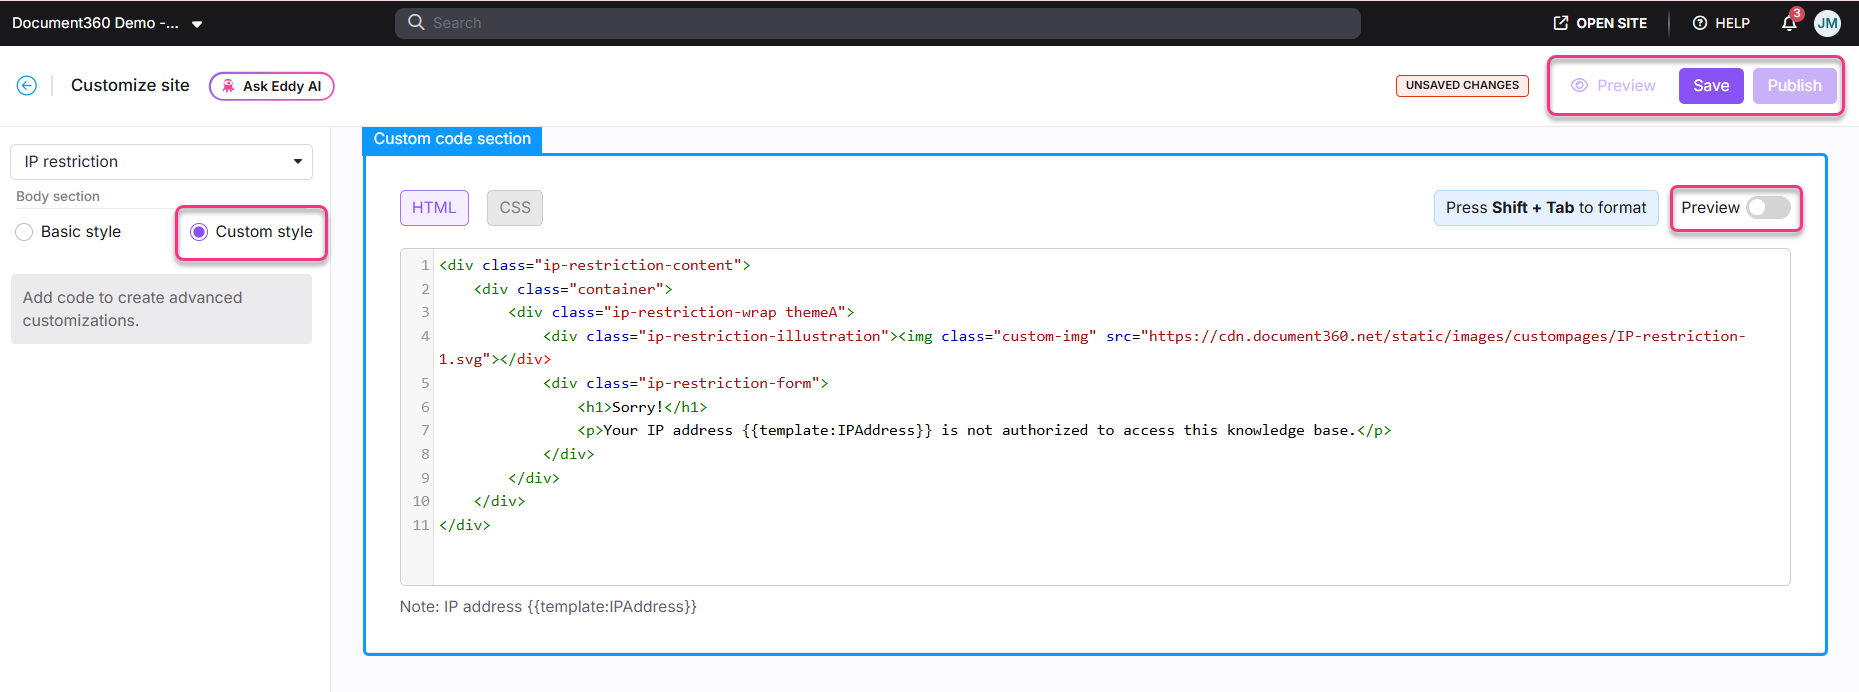
Task: Click the UNSAVED CHANGES badge
Action: [1462, 86]
